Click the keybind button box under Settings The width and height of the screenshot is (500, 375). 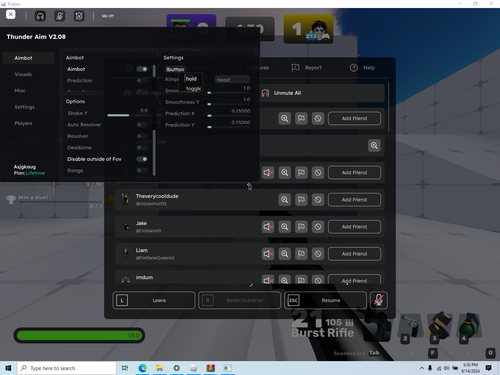point(175,69)
